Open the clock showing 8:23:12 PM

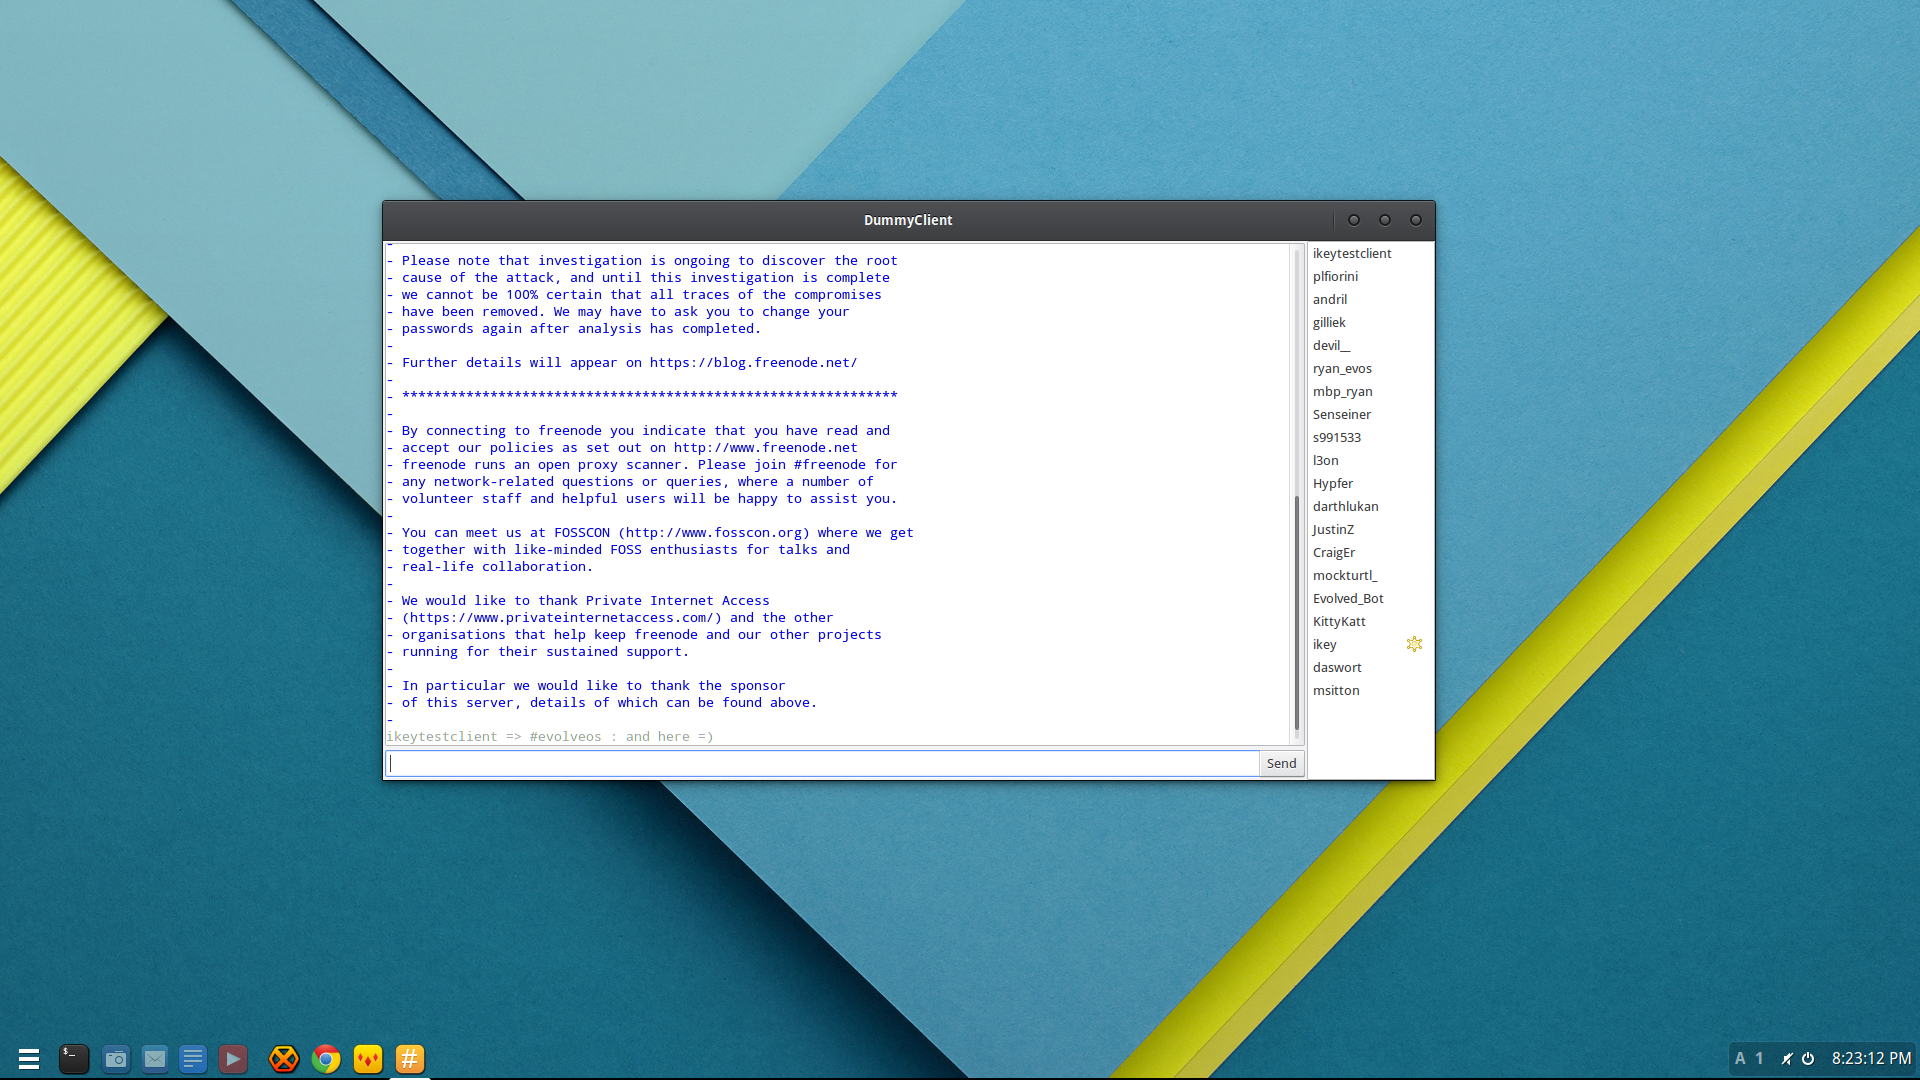point(1871,1059)
